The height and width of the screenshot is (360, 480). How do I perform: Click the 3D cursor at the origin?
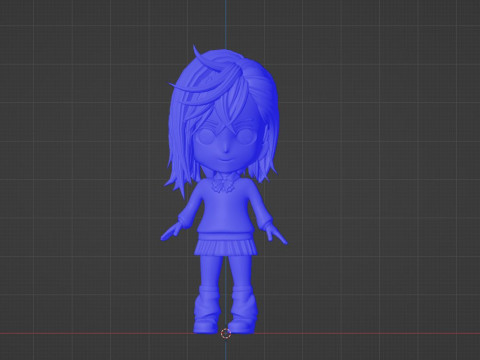[x=226, y=333]
